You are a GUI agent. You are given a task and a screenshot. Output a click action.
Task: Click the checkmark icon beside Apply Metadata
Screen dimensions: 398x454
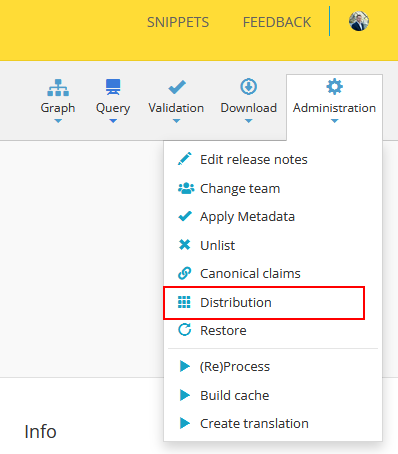pyautogui.click(x=185, y=216)
